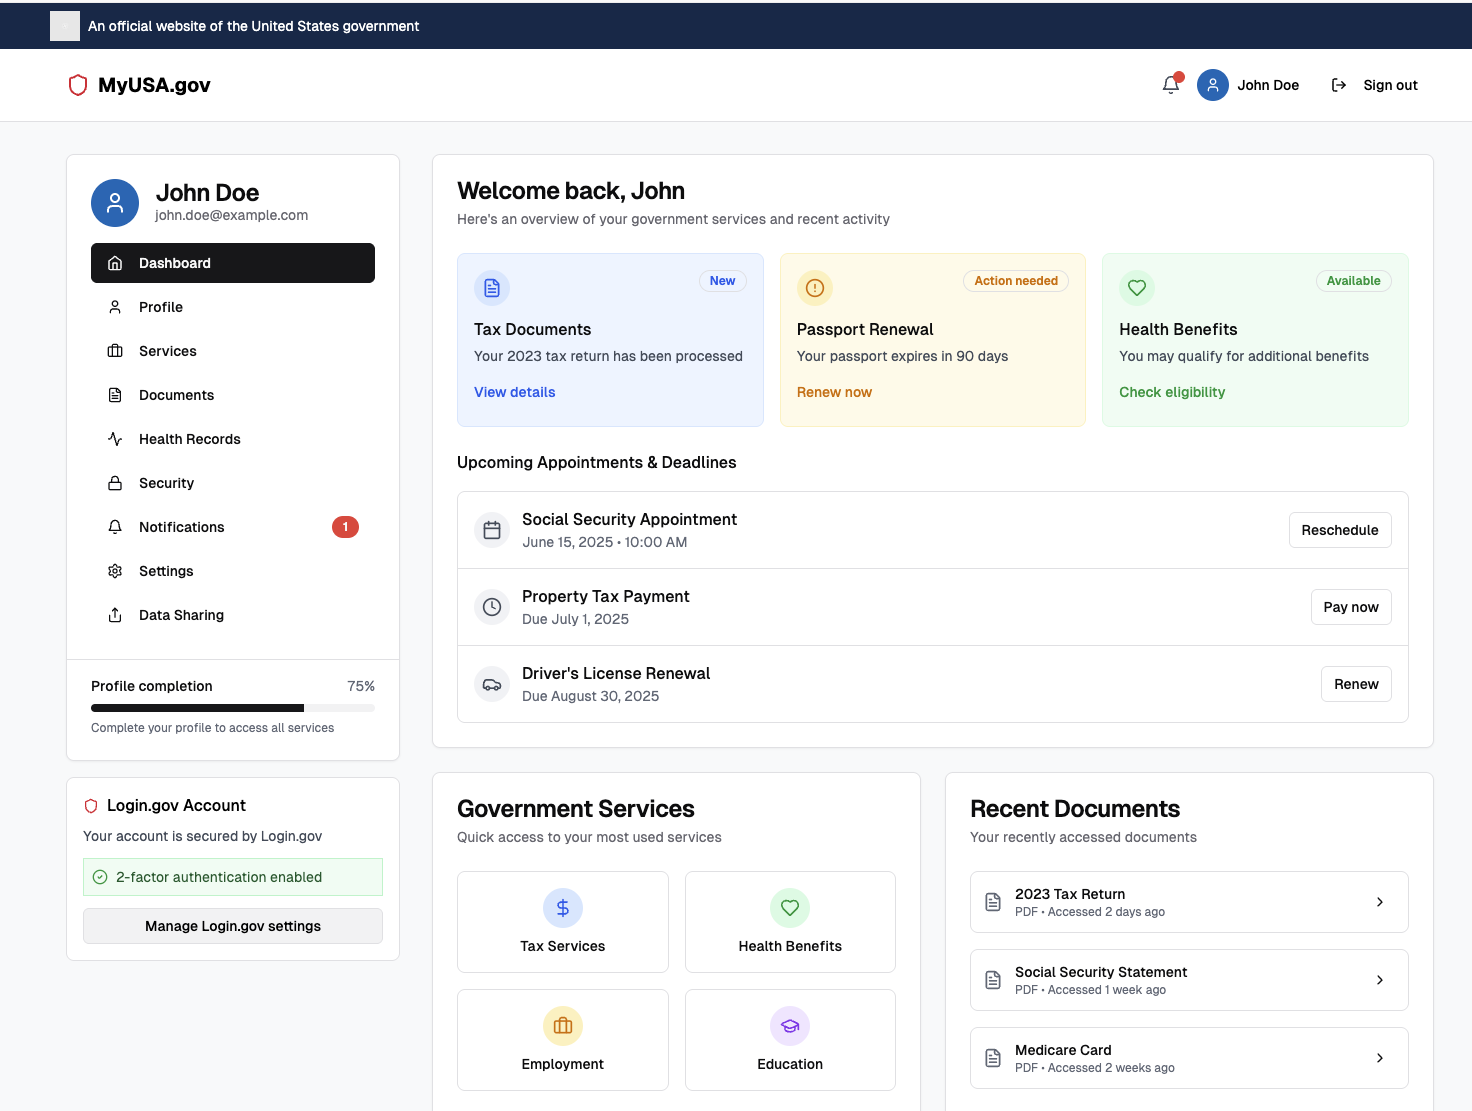1472x1111 pixels.
Task: Click the Login.gov Account shield icon
Action: coord(91,806)
